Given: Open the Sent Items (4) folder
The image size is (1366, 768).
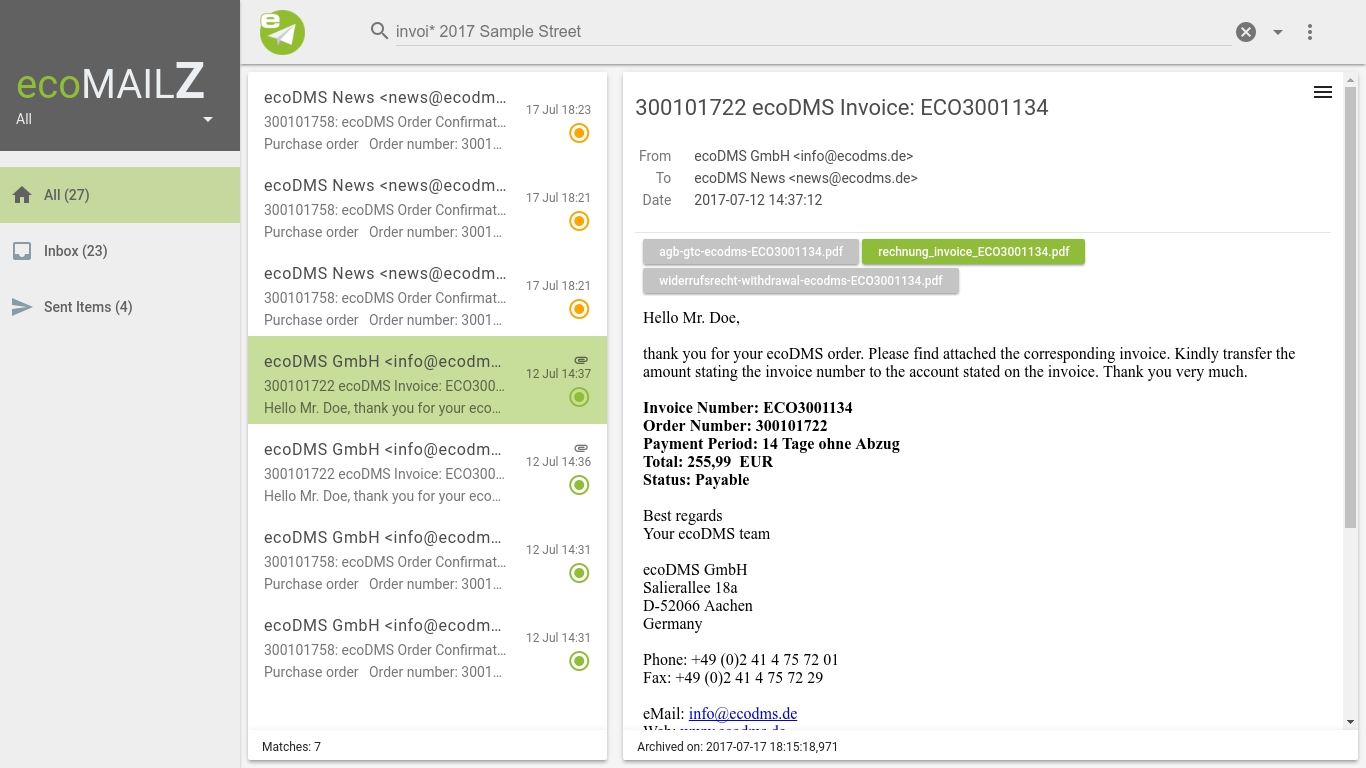Looking at the screenshot, I should (x=87, y=307).
